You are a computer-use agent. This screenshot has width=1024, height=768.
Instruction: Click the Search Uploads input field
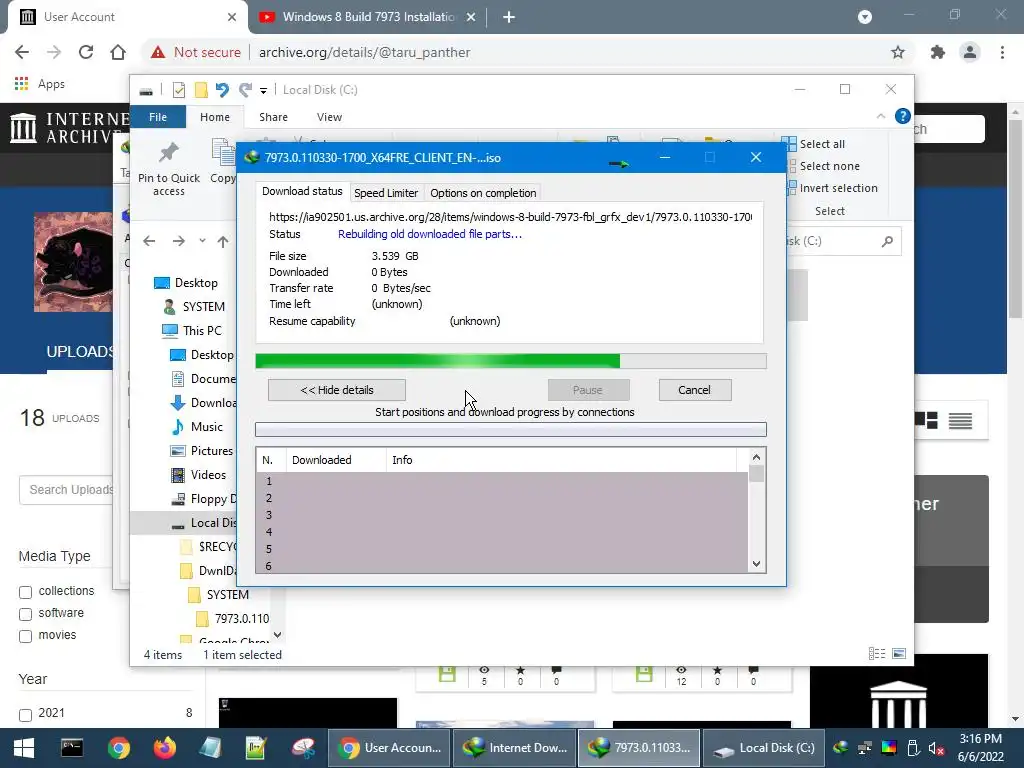point(67,490)
